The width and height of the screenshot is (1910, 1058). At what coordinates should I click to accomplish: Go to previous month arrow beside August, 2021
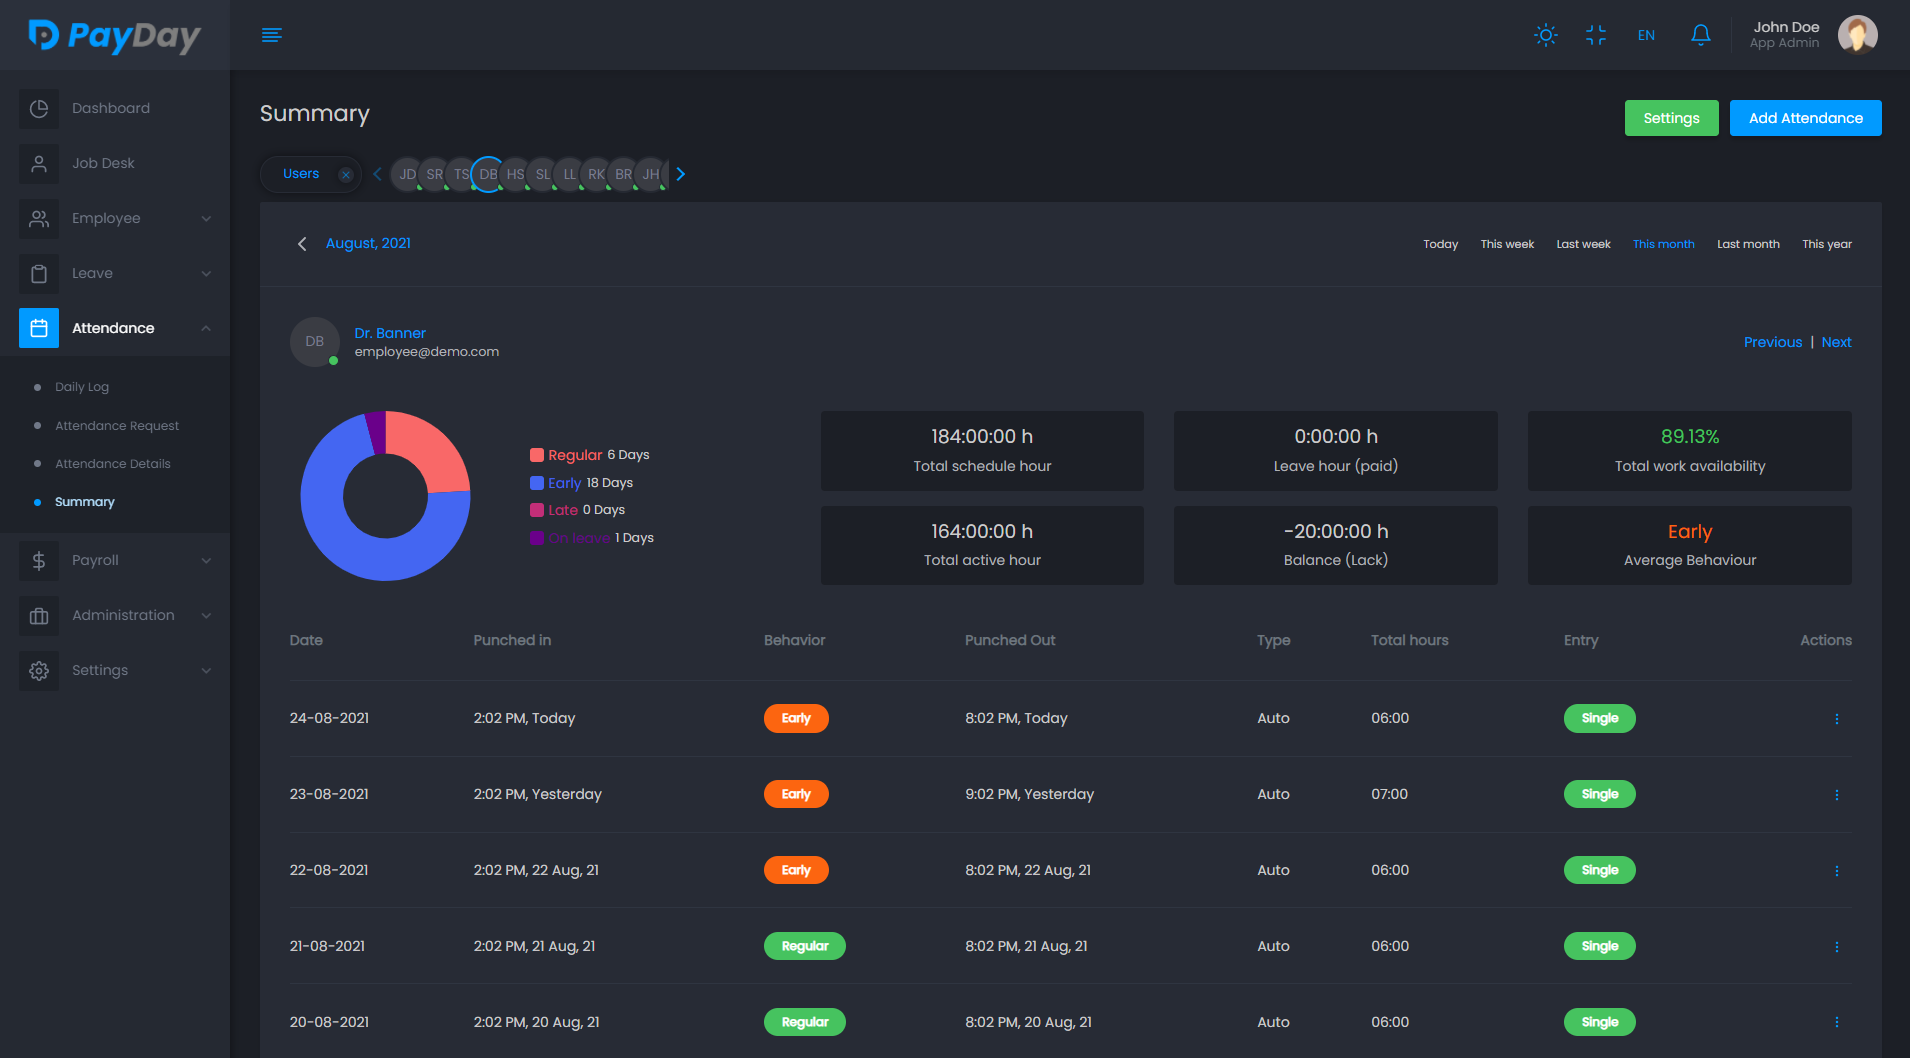[302, 244]
